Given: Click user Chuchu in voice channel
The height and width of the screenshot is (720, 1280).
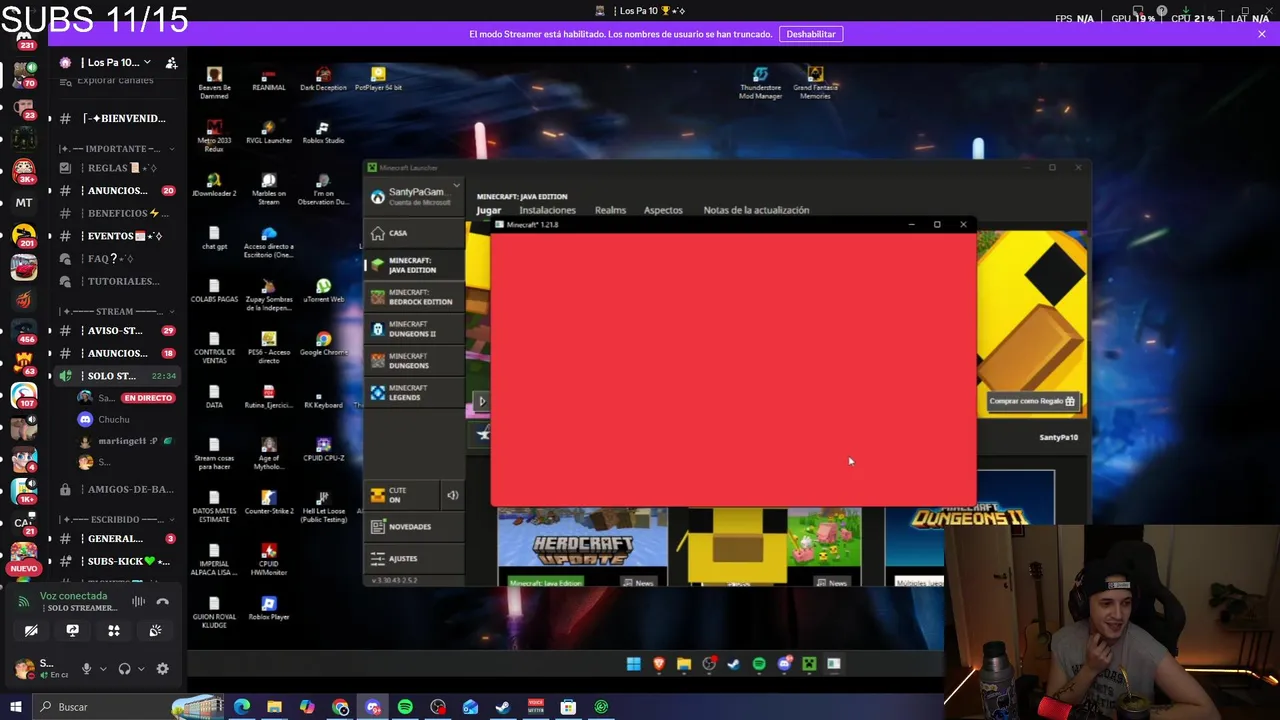Looking at the screenshot, I should click(113, 420).
